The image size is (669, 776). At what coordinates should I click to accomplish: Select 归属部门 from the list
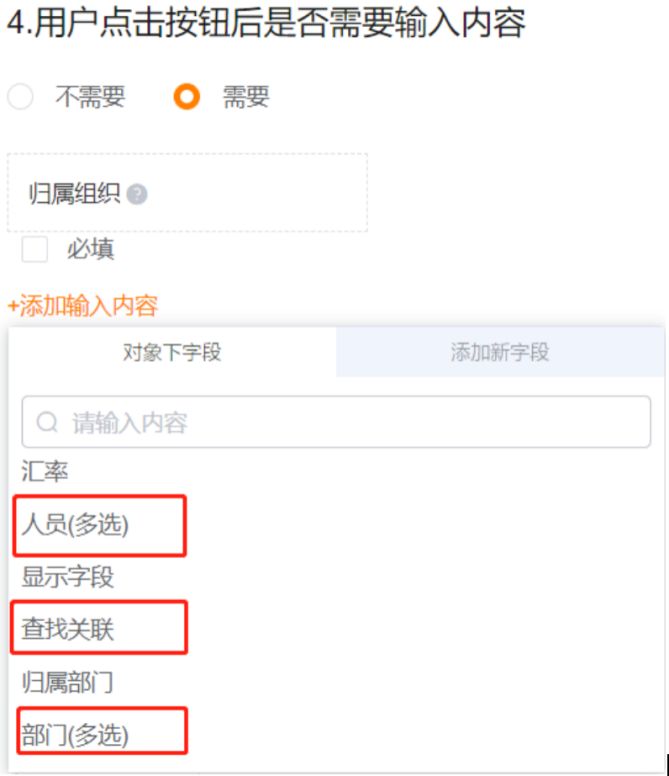point(68,683)
